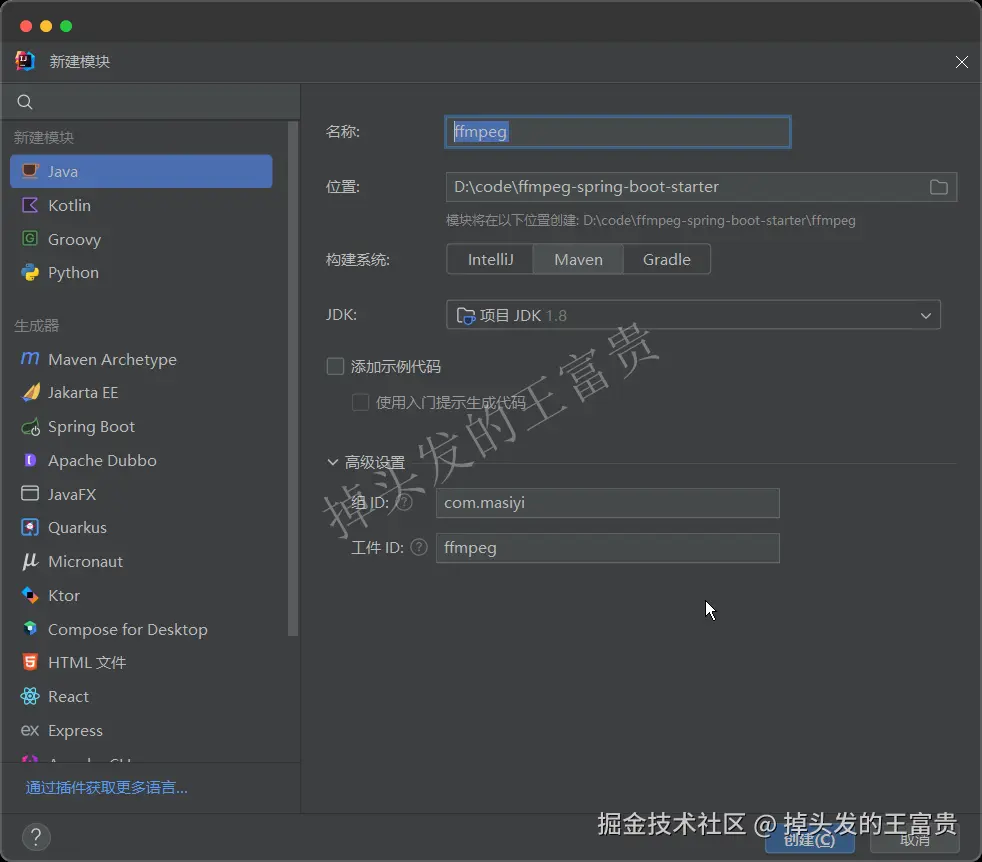Select the Ktor generator icon
Viewport: 982px width, 862px height.
click(x=29, y=595)
